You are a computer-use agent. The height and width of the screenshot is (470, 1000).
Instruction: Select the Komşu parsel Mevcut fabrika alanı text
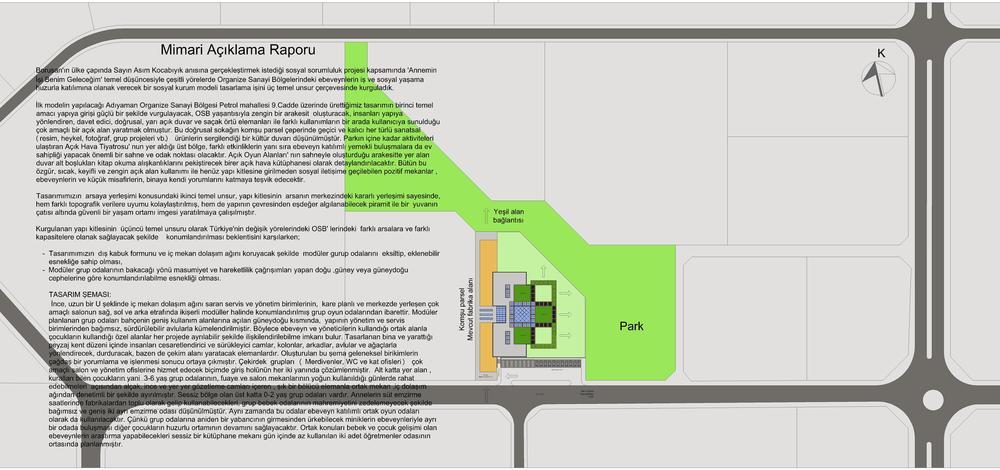pyautogui.click(x=471, y=309)
